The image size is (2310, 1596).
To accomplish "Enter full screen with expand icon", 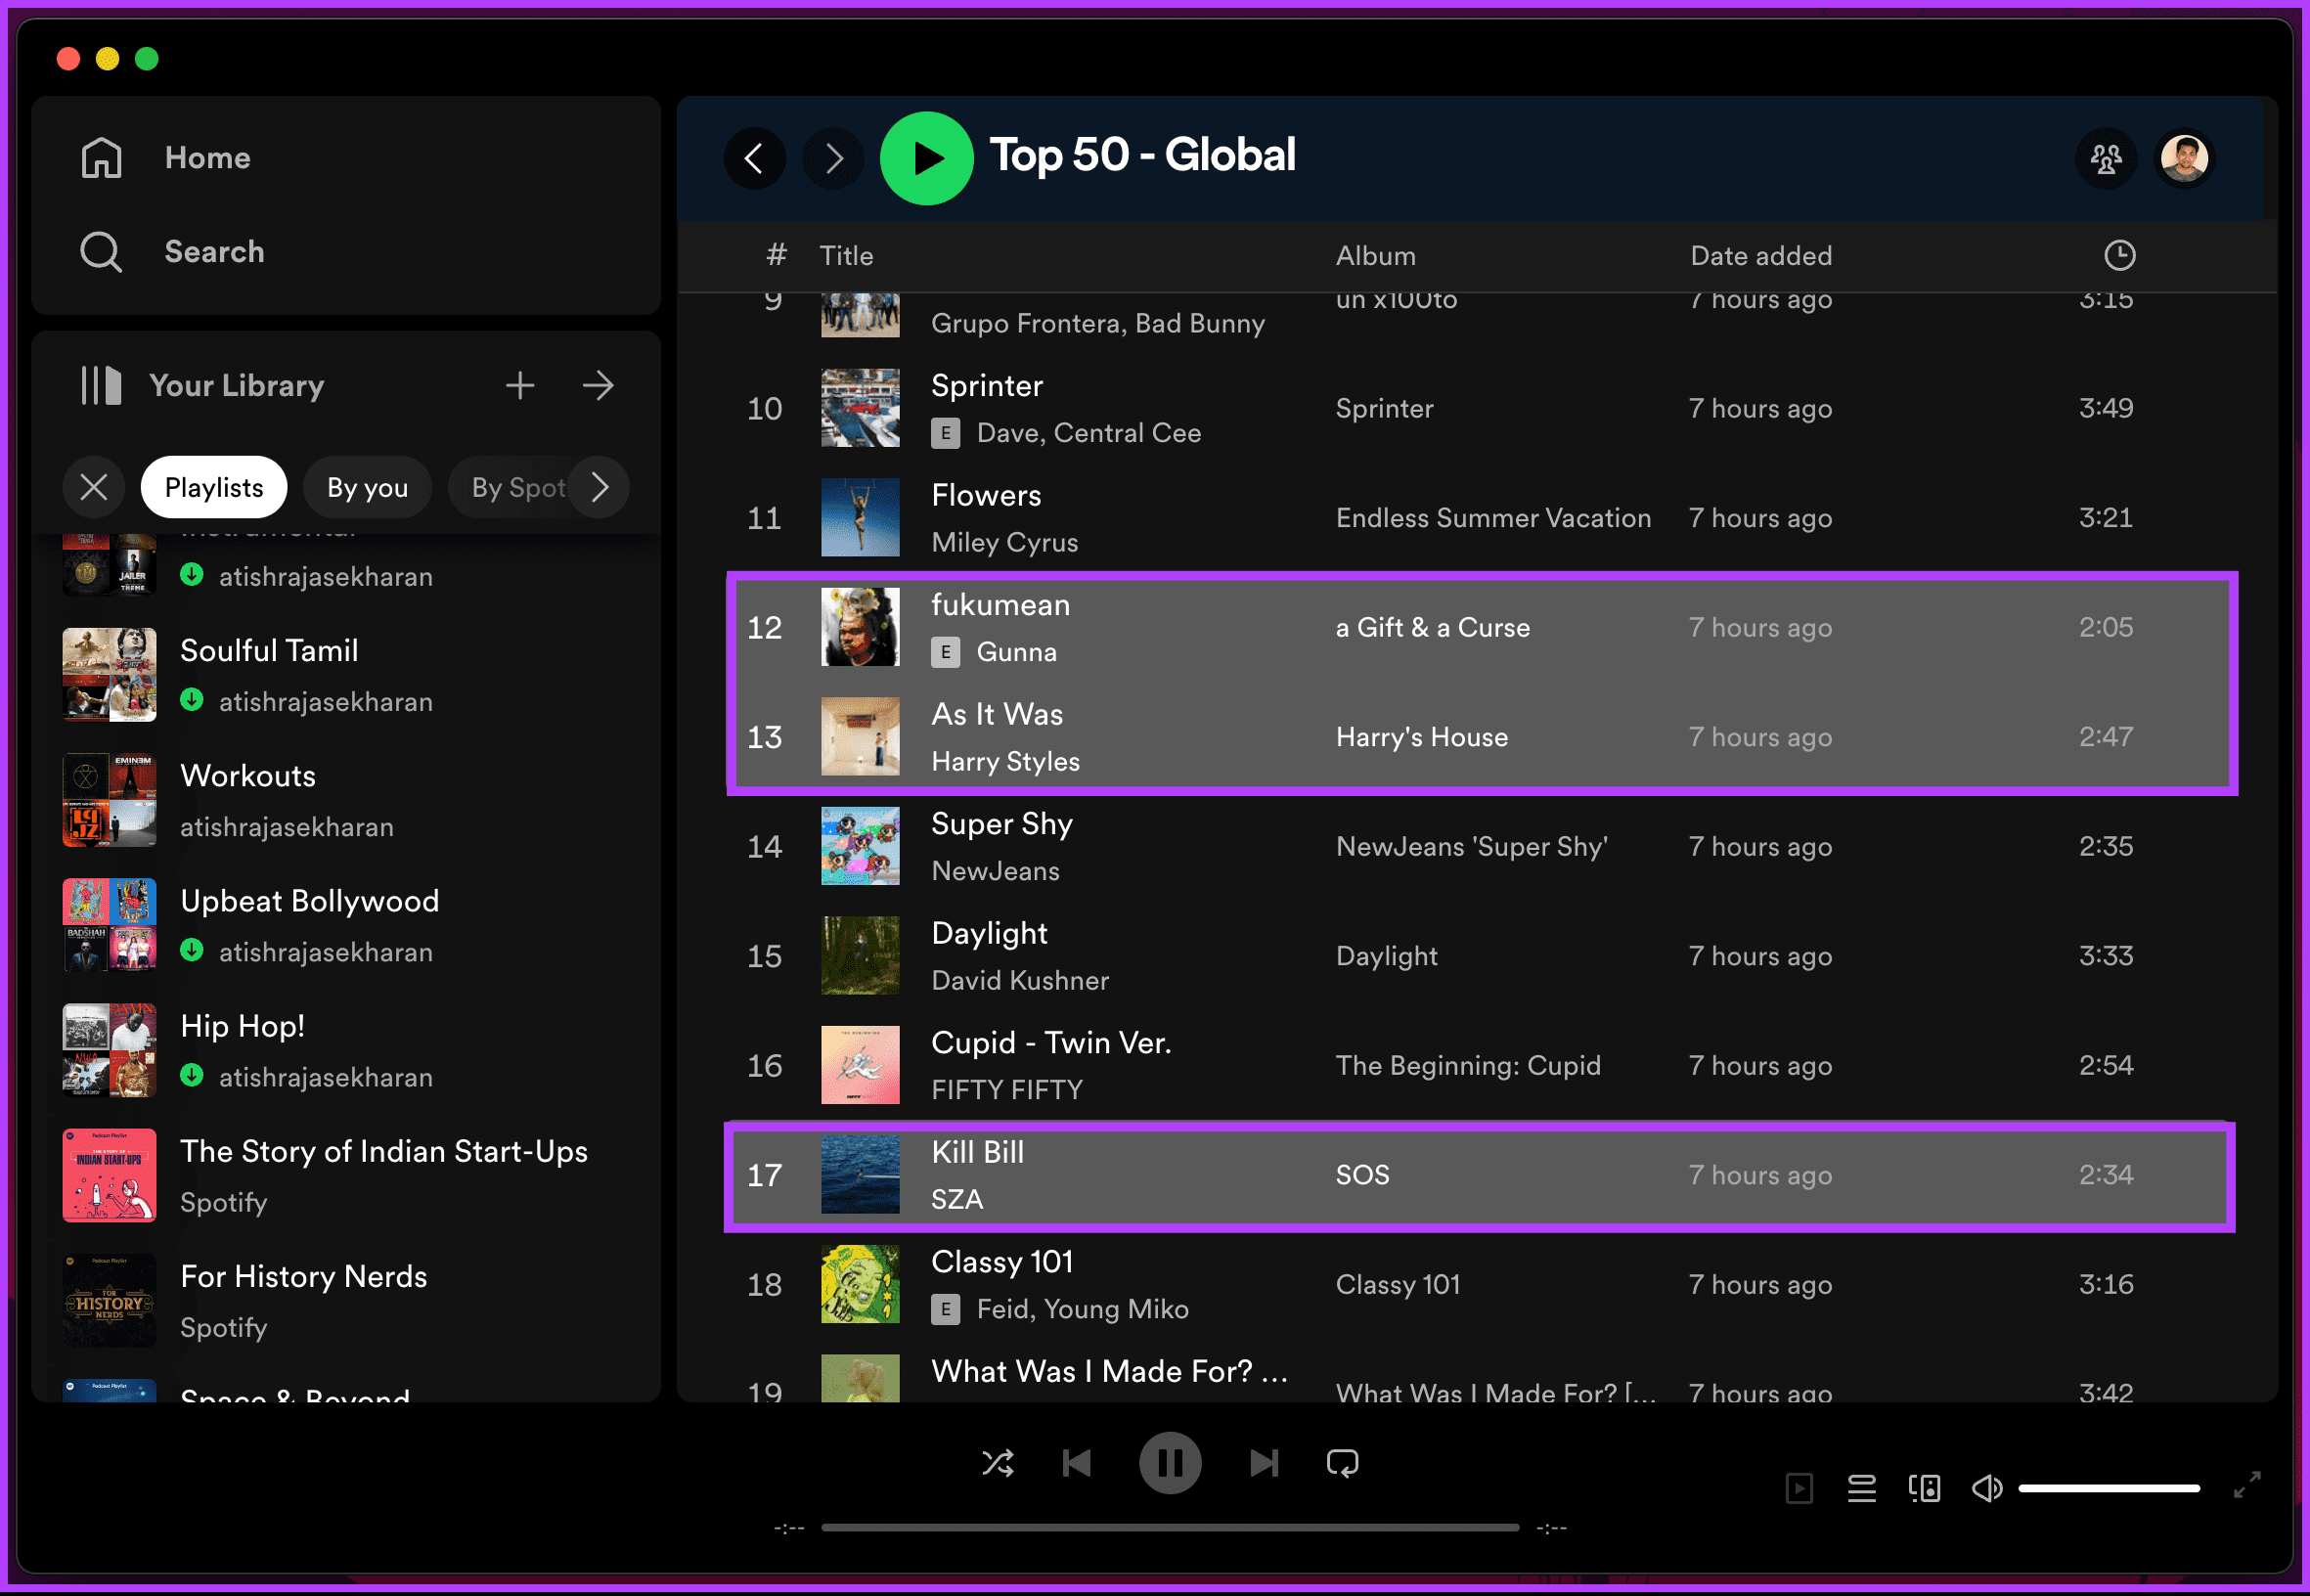I will pyautogui.click(x=2247, y=1485).
